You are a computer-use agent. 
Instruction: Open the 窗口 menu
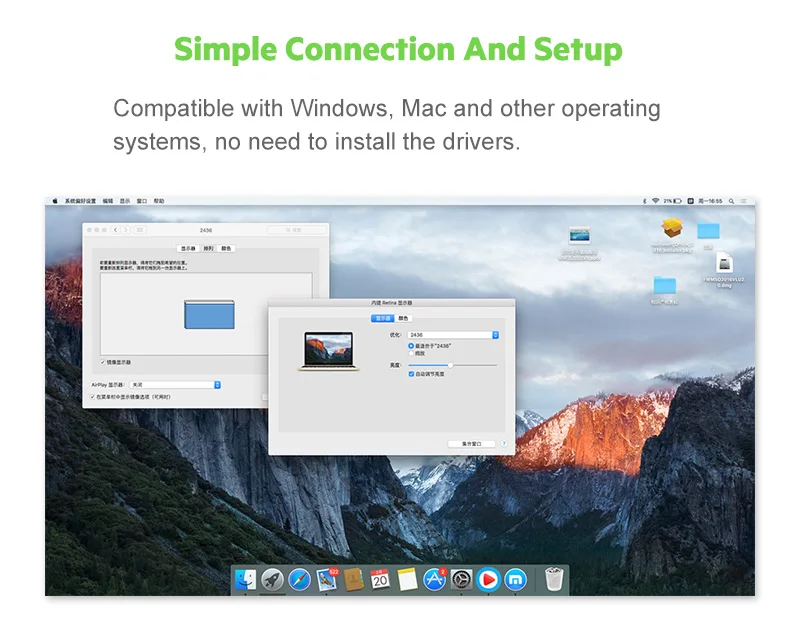tap(142, 201)
